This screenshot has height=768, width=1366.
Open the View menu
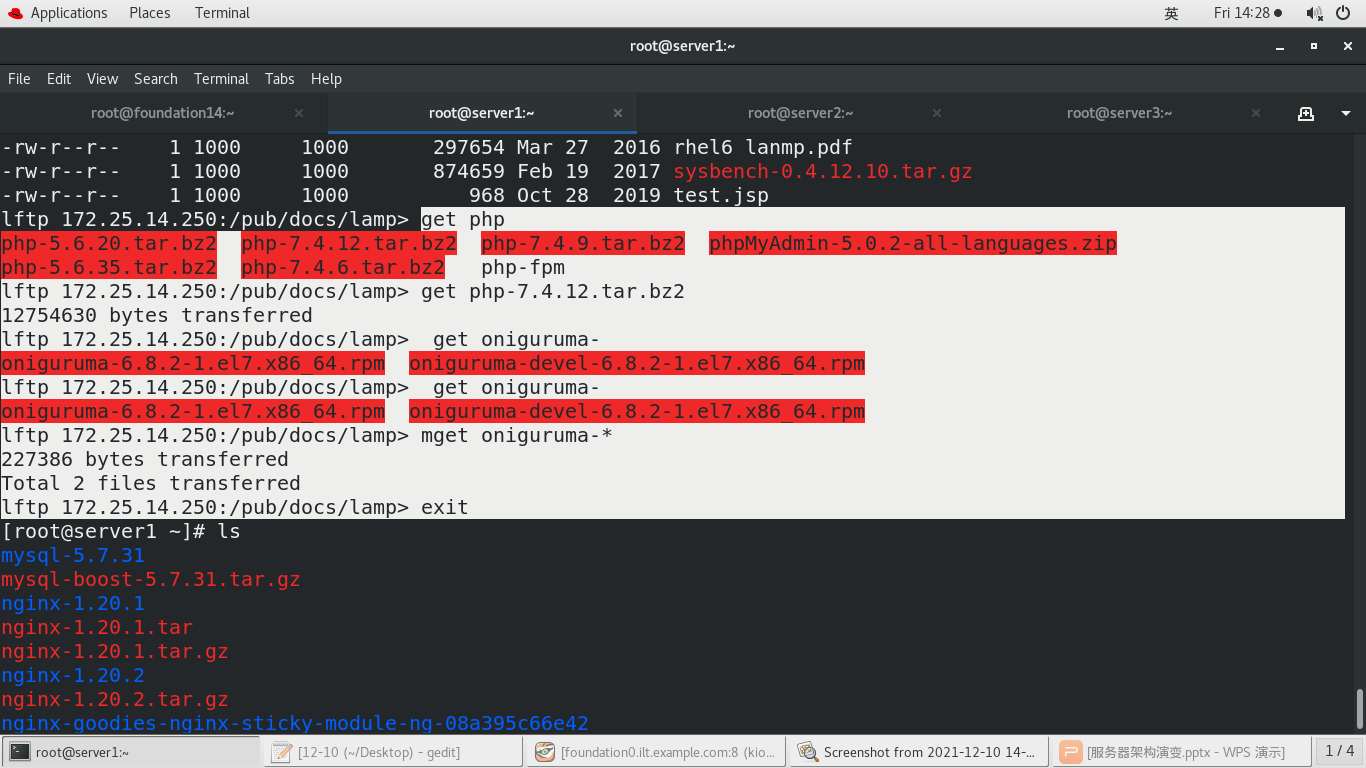coord(102,79)
